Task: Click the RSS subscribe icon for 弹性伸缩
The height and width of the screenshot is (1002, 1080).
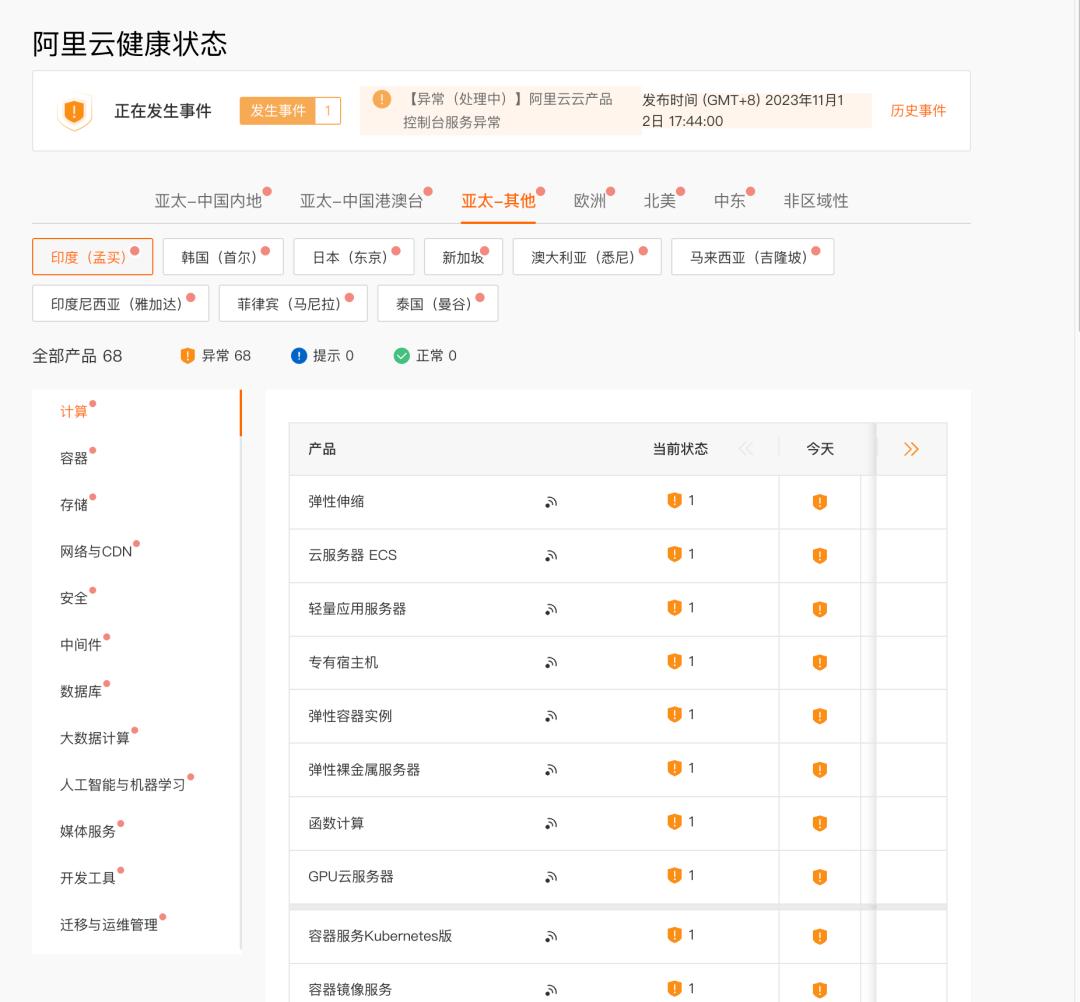Action: [551, 502]
